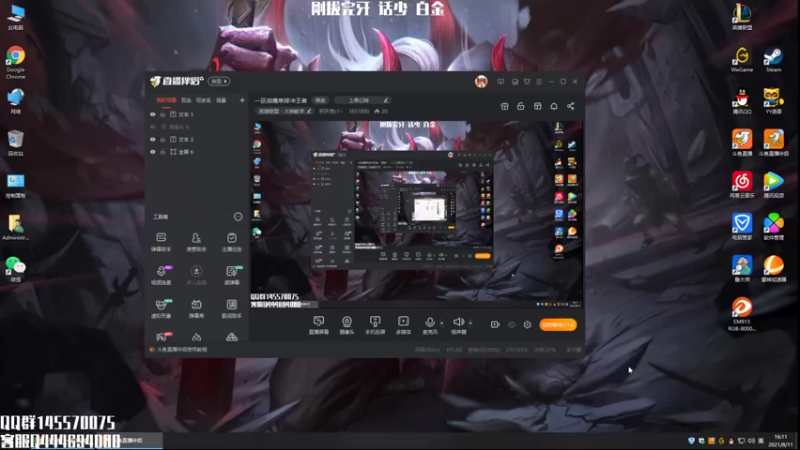Add a 多媒体 media source
The image size is (800, 450).
click(x=403, y=325)
